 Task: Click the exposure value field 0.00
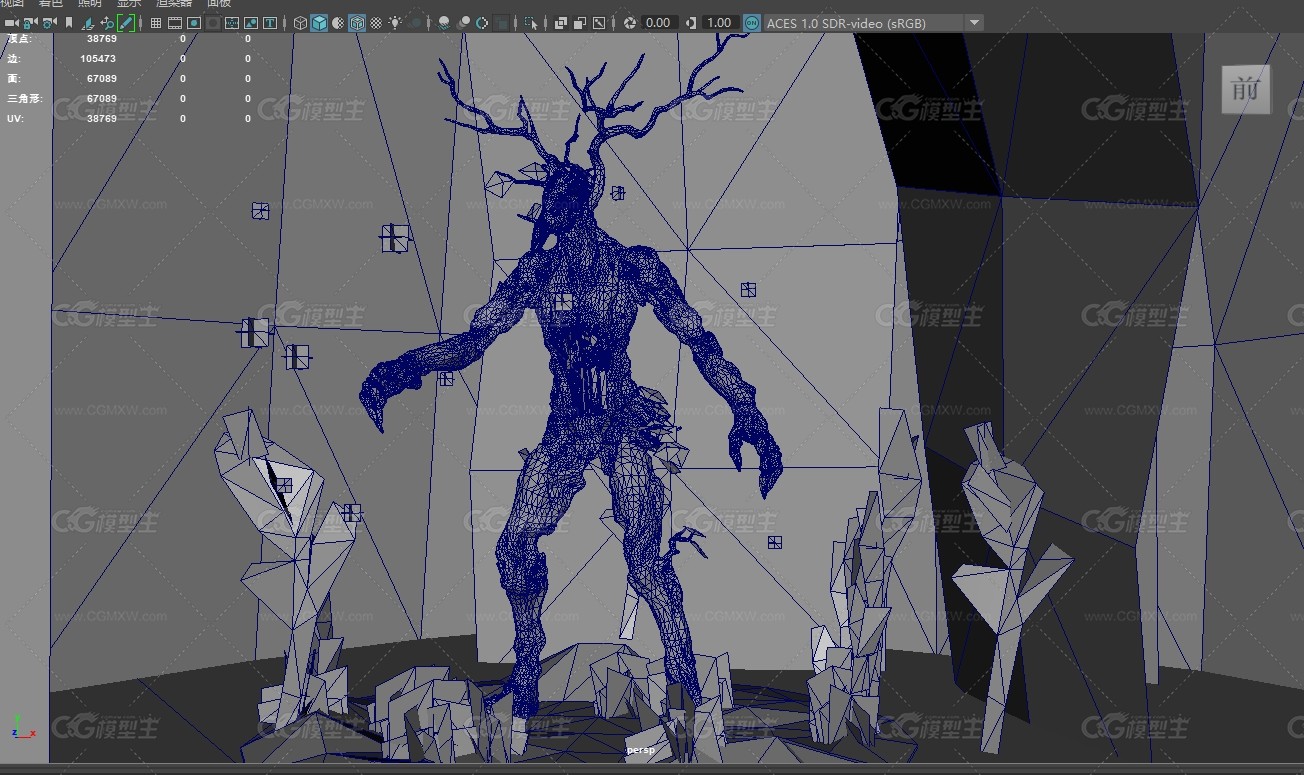click(658, 23)
